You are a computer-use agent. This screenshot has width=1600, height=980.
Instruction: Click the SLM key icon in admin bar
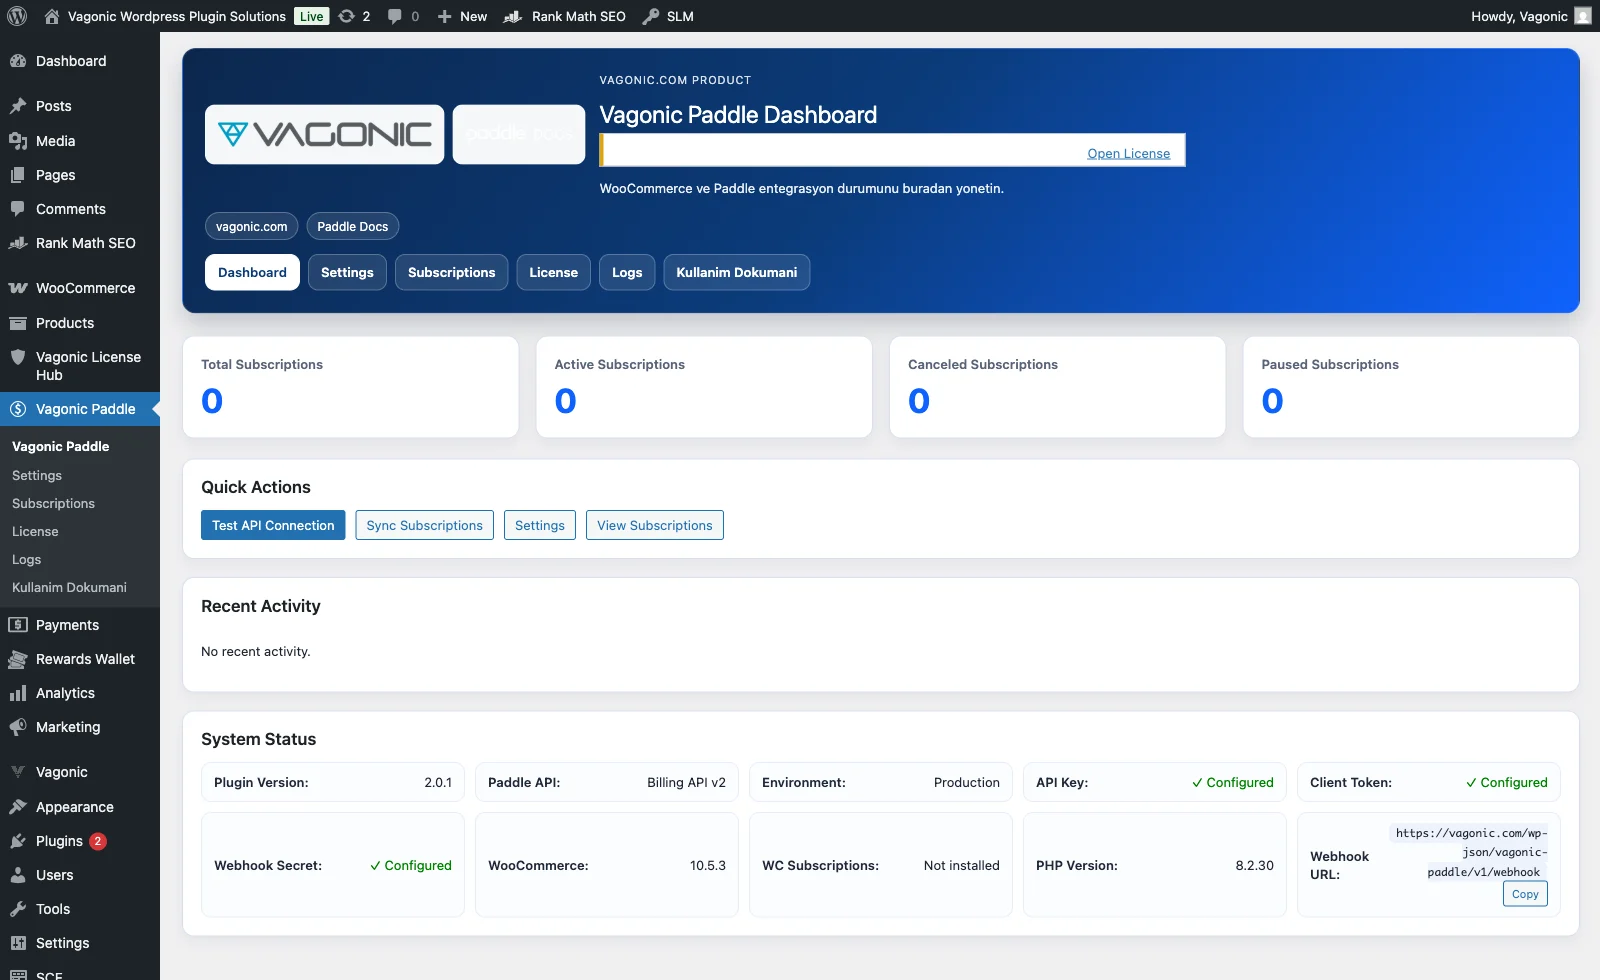(651, 16)
